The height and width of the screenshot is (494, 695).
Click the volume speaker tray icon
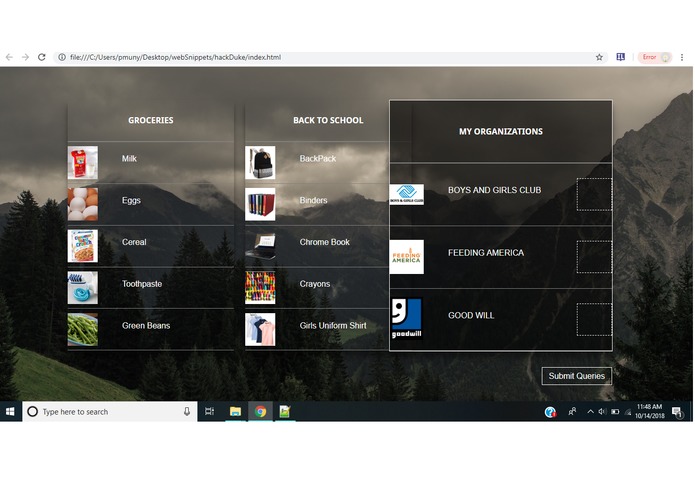[x=602, y=412]
